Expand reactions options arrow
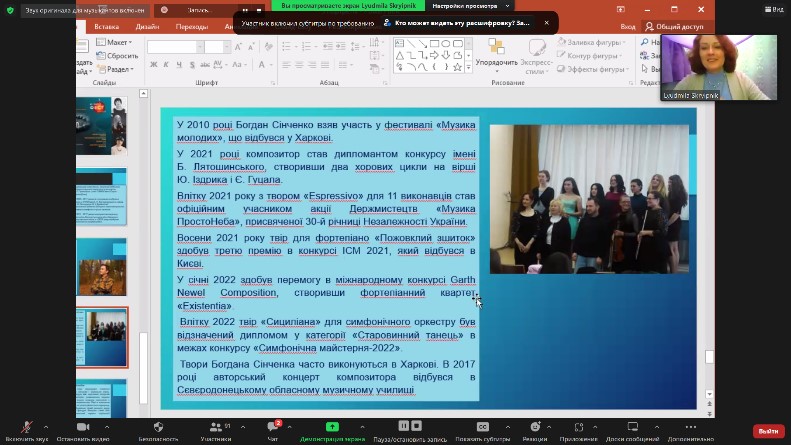 549,427
